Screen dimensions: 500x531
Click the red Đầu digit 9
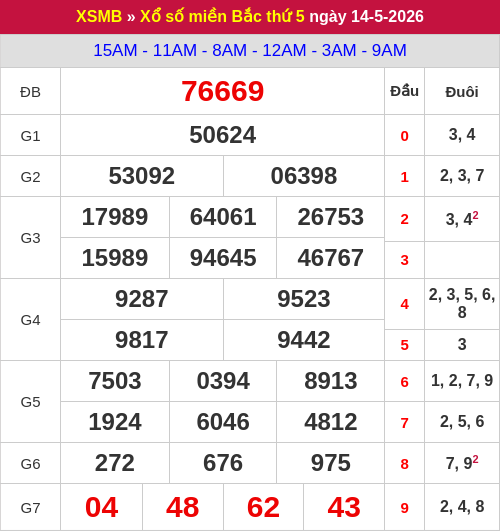click(x=404, y=508)
